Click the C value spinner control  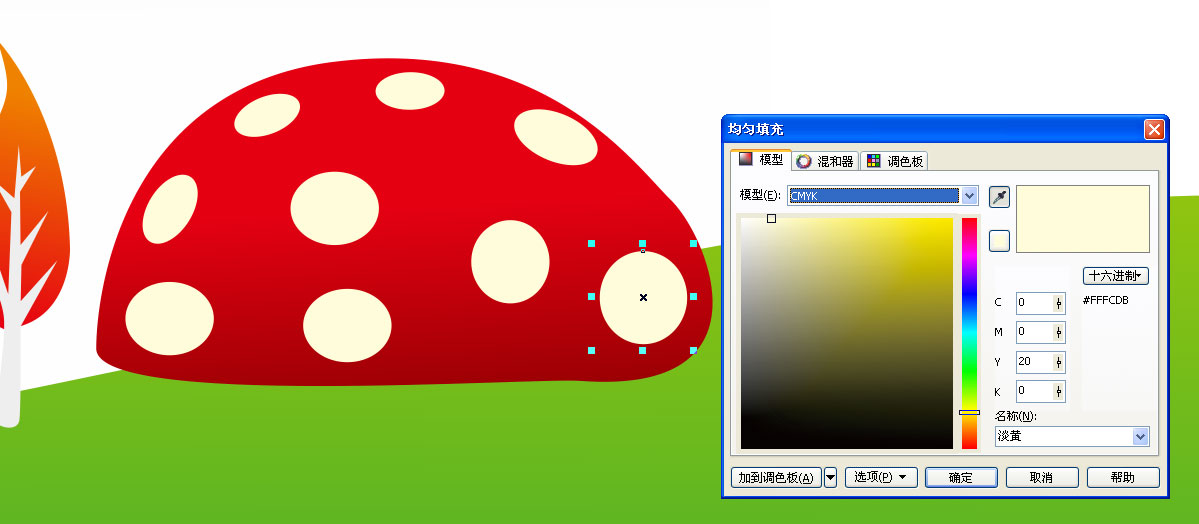pyautogui.click(x=1059, y=303)
